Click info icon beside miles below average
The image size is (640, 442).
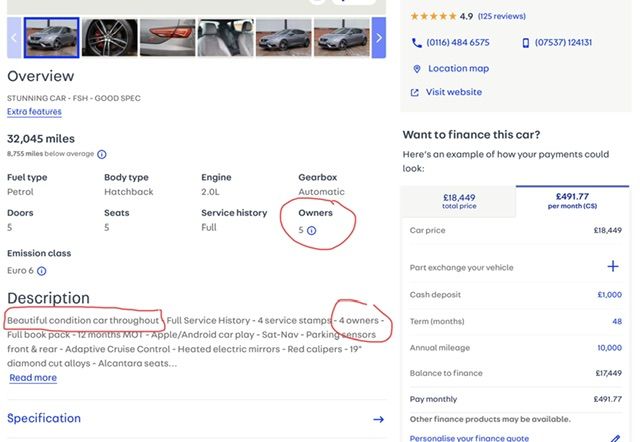pos(102,154)
